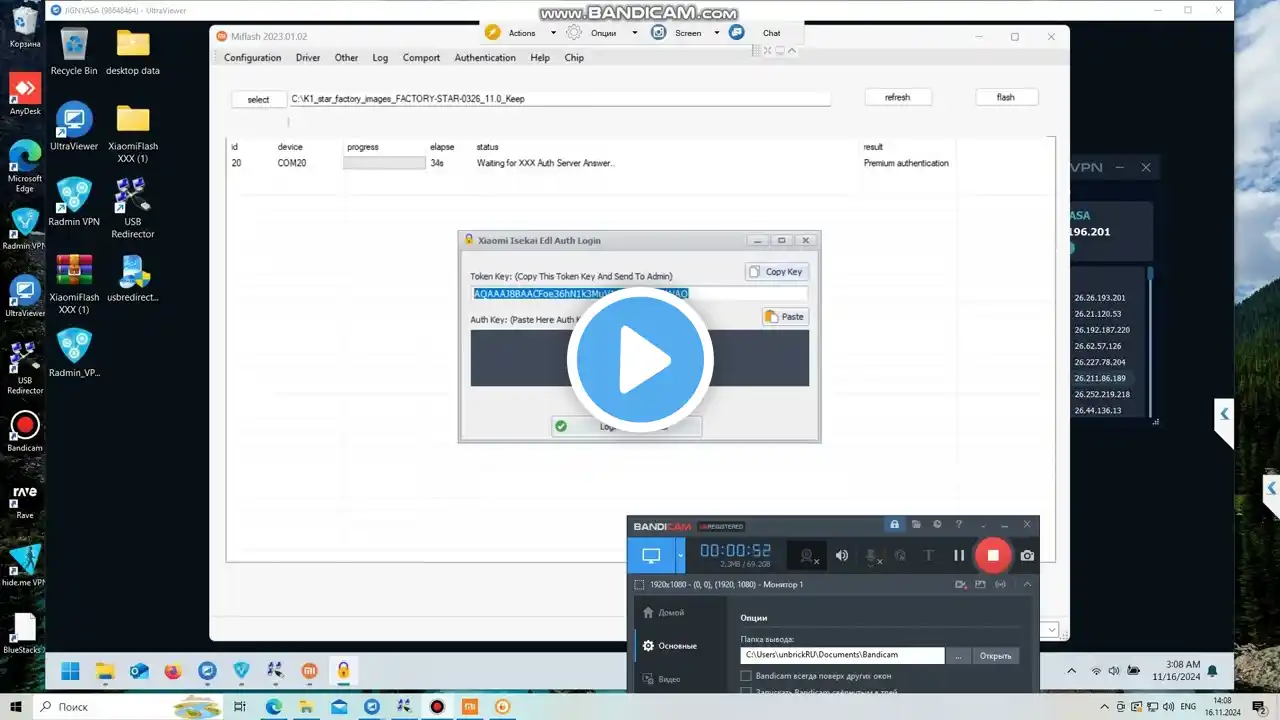Click Bandicam scheduled recording clock icon
Viewport: 1280px width, 720px height.
937,525
